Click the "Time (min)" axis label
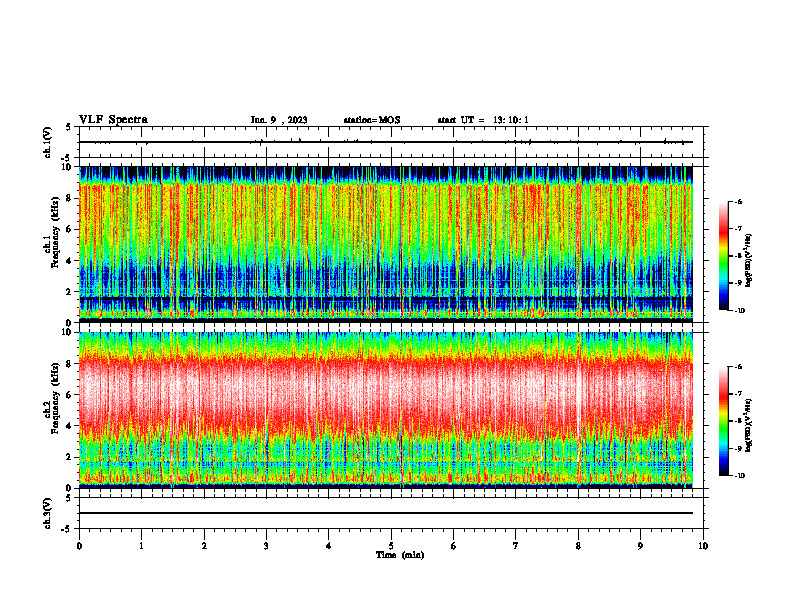The width and height of the screenshot is (792, 612). click(400, 555)
